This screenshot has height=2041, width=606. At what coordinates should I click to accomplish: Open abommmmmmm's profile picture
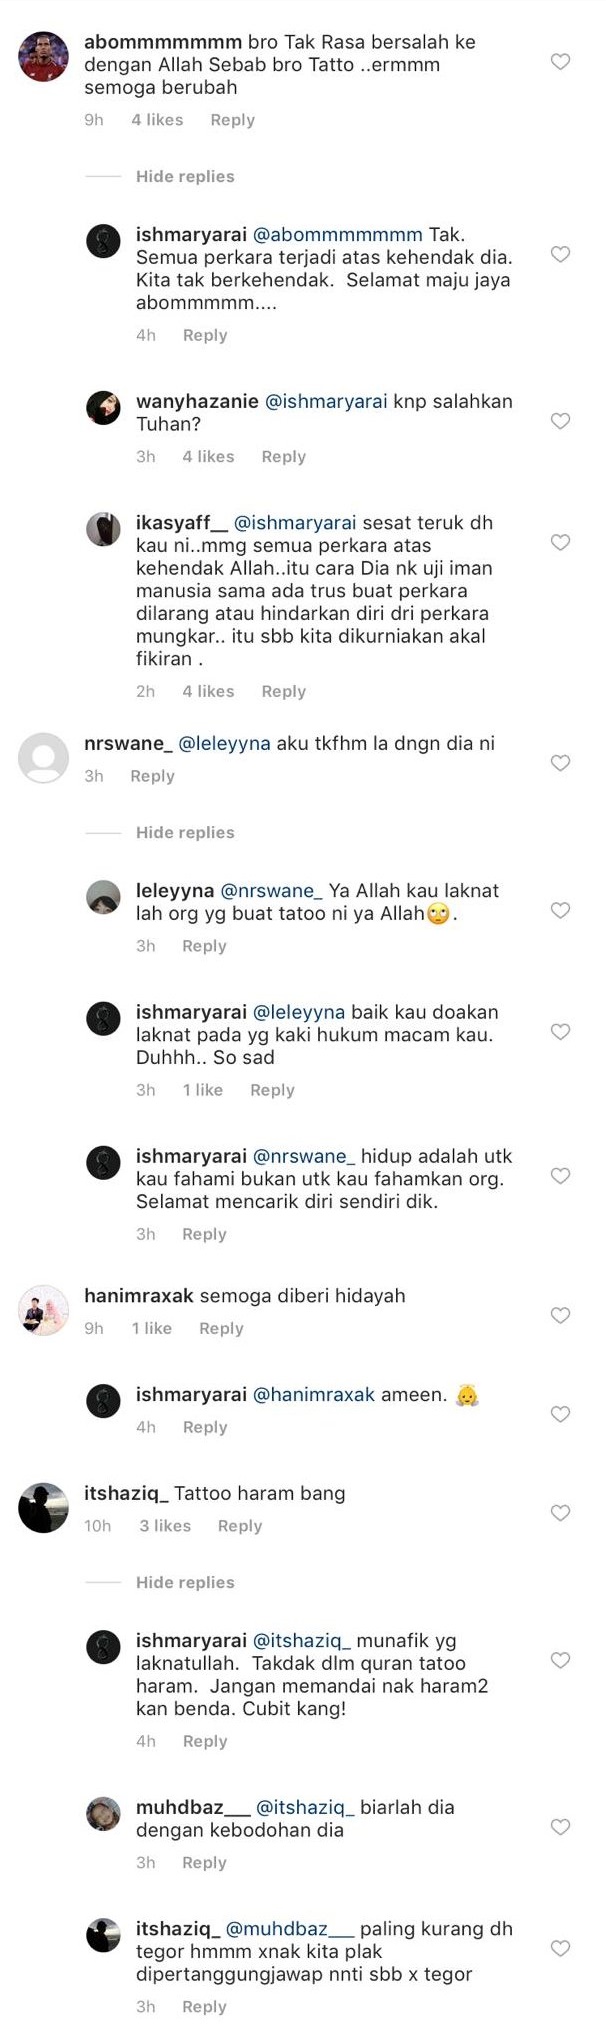click(43, 56)
